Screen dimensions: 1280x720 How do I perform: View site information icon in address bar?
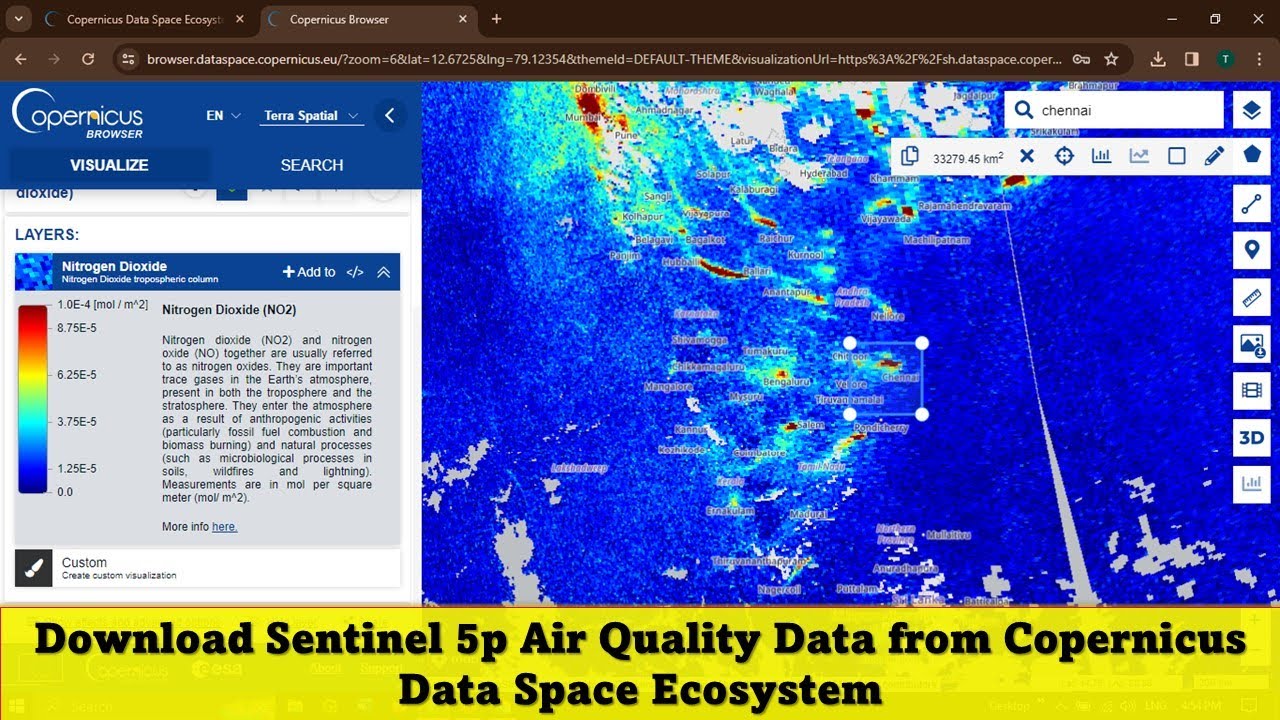pyautogui.click(x=127, y=59)
